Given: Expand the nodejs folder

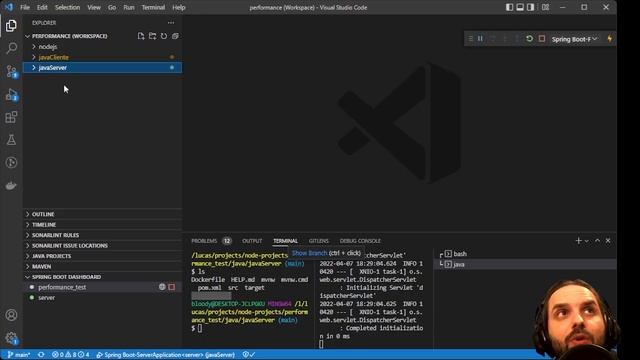Looking at the screenshot, I should pos(34,47).
